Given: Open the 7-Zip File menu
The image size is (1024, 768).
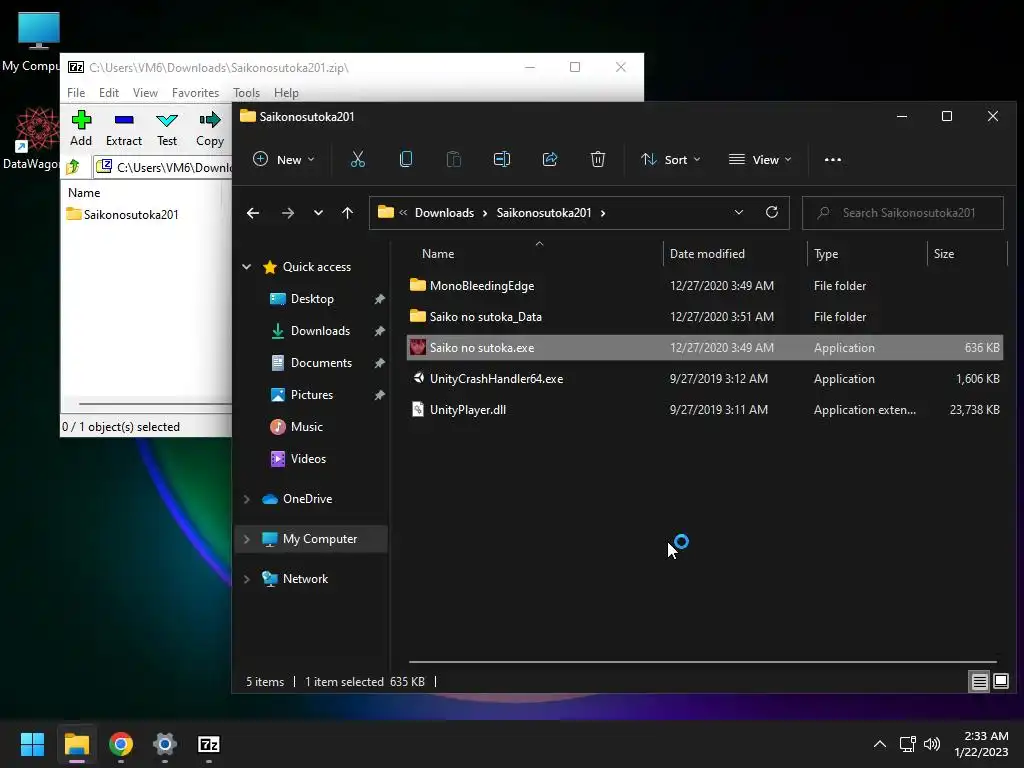Looking at the screenshot, I should pos(76,93).
